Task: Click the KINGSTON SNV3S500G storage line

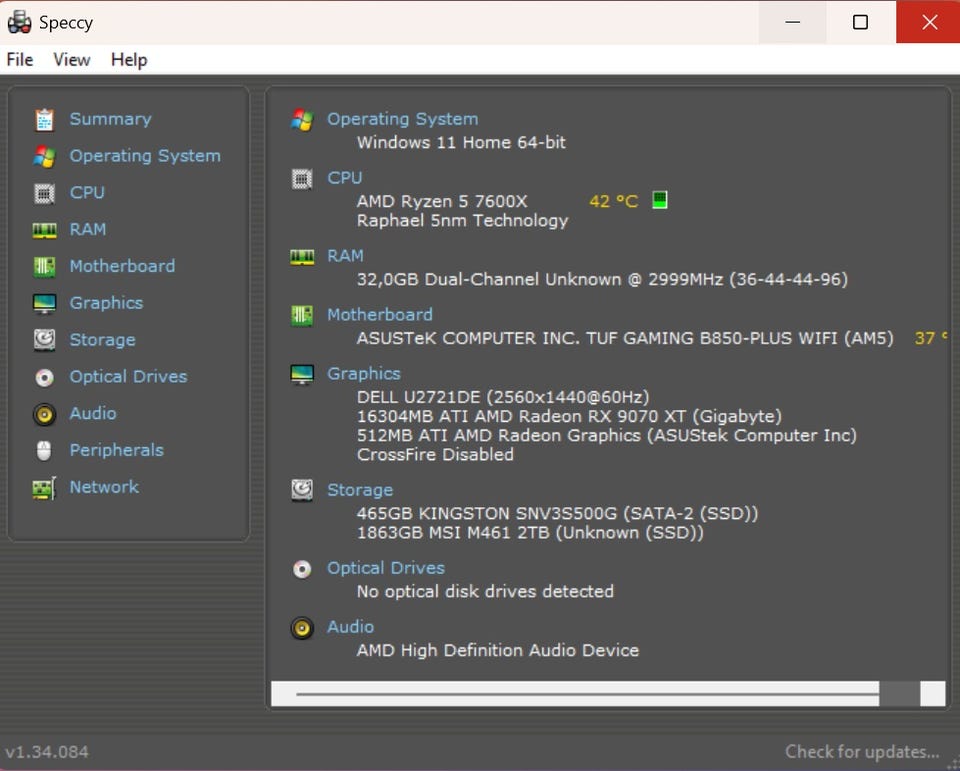Action: click(x=558, y=513)
